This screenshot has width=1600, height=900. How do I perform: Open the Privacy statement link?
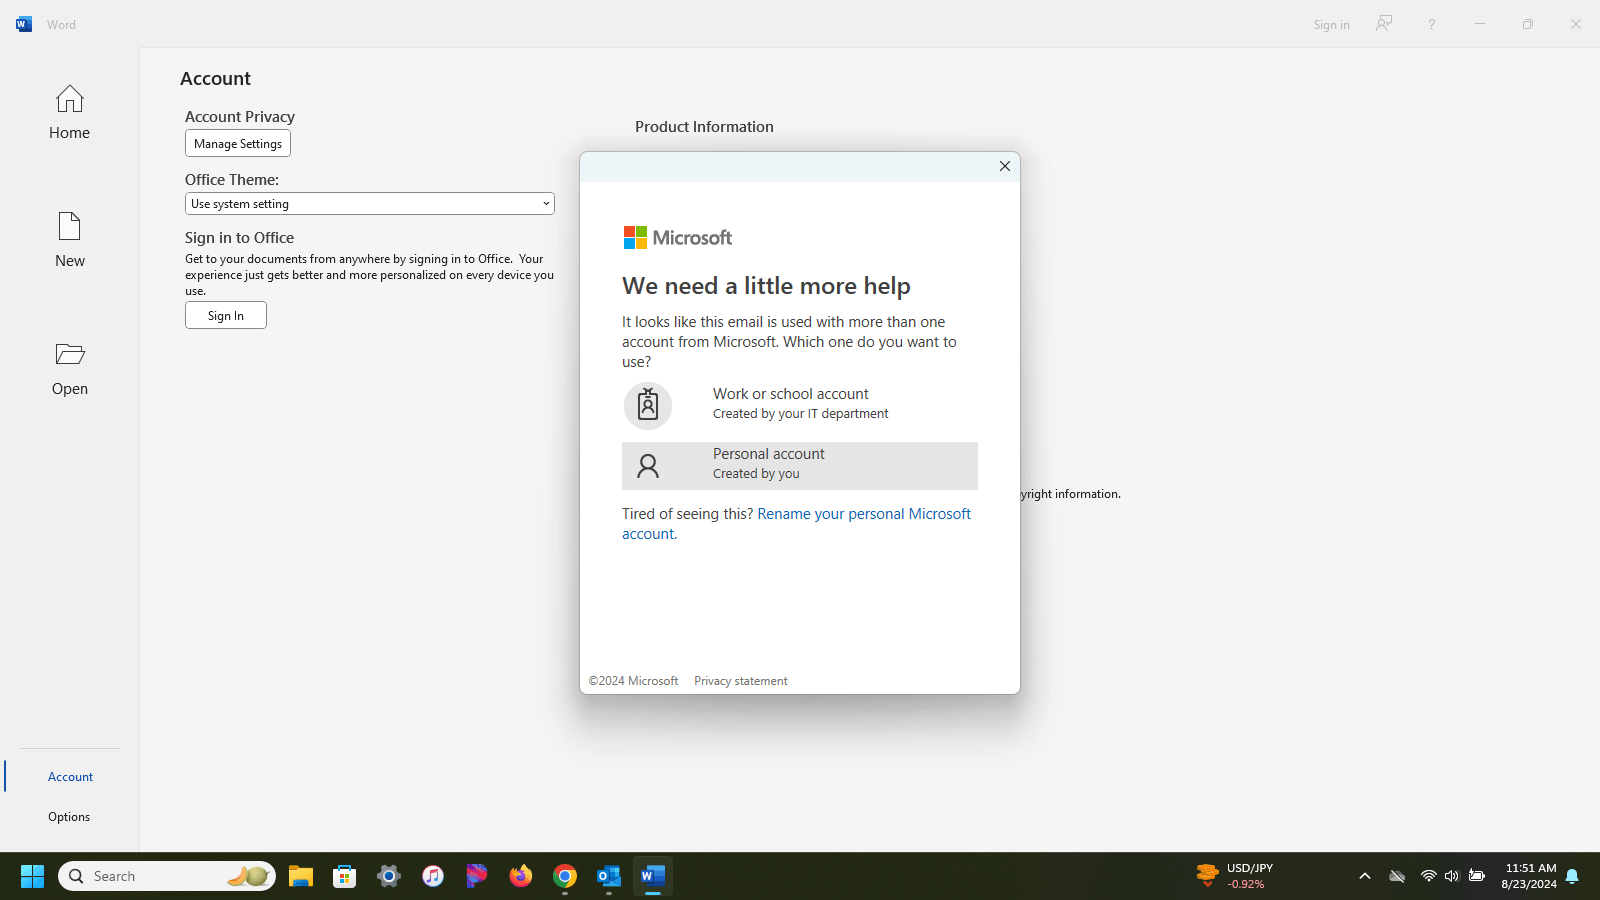pos(741,681)
